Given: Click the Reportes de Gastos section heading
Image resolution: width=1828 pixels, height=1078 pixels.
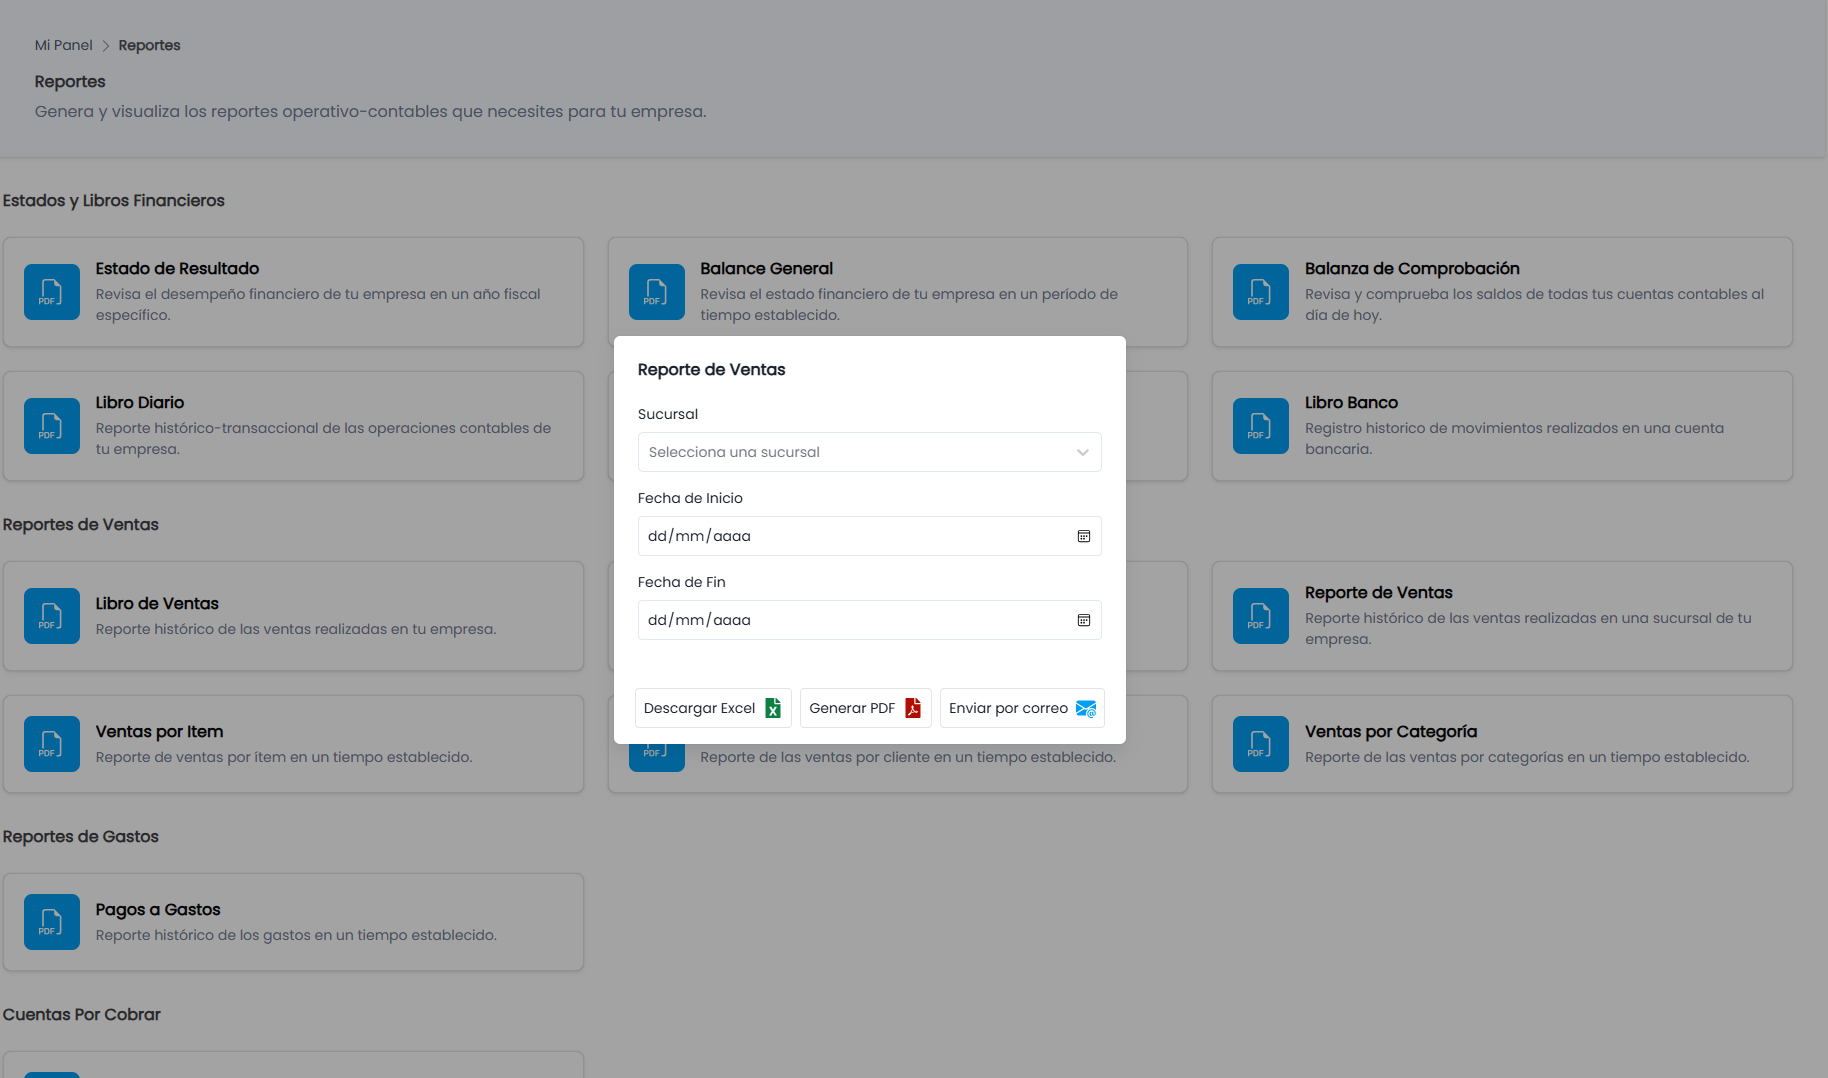Looking at the screenshot, I should point(81,836).
